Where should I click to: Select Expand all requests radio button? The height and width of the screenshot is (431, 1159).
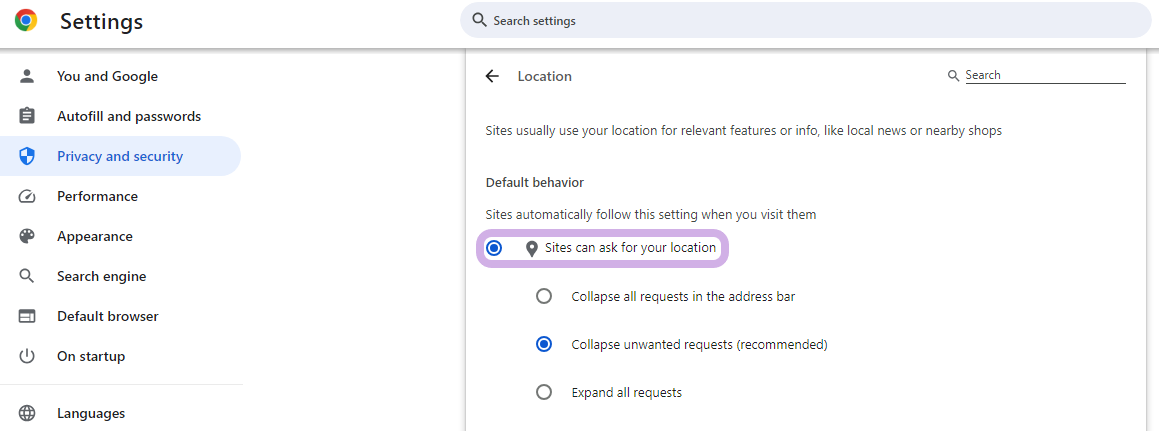coord(544,393)
